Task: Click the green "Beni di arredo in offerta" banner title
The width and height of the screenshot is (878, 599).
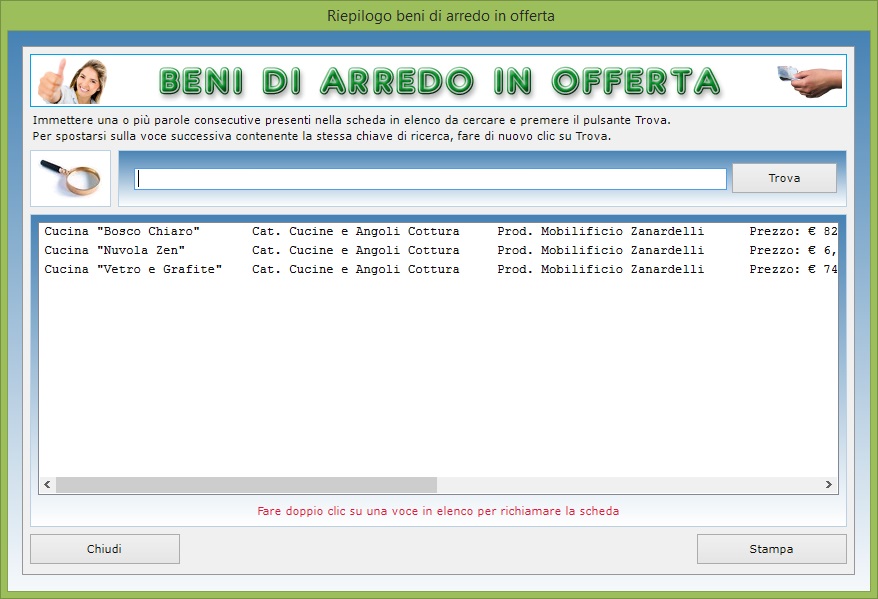Action: click(439, 81)
